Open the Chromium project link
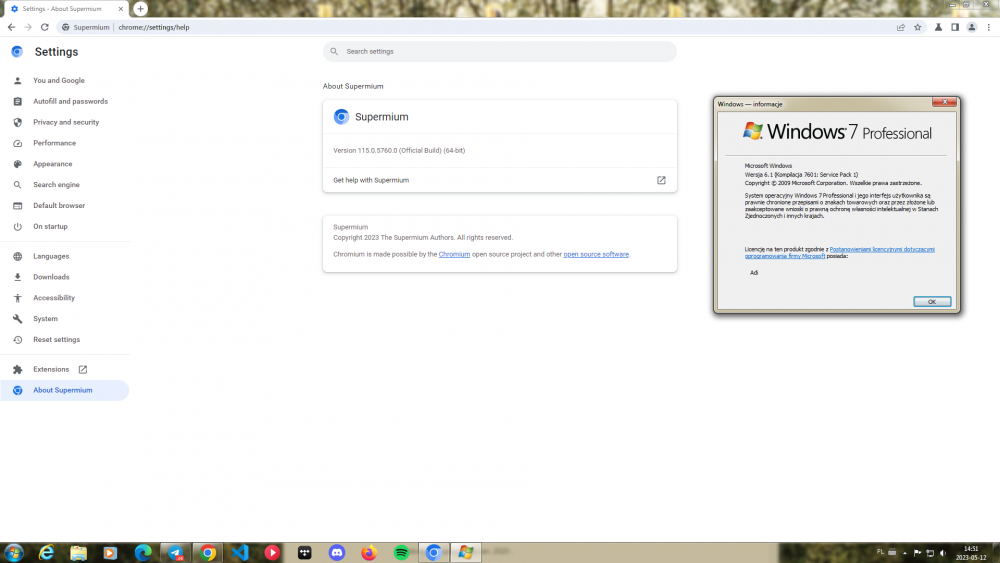This screenshot has height=563, width=1000. tap(454, 254)
